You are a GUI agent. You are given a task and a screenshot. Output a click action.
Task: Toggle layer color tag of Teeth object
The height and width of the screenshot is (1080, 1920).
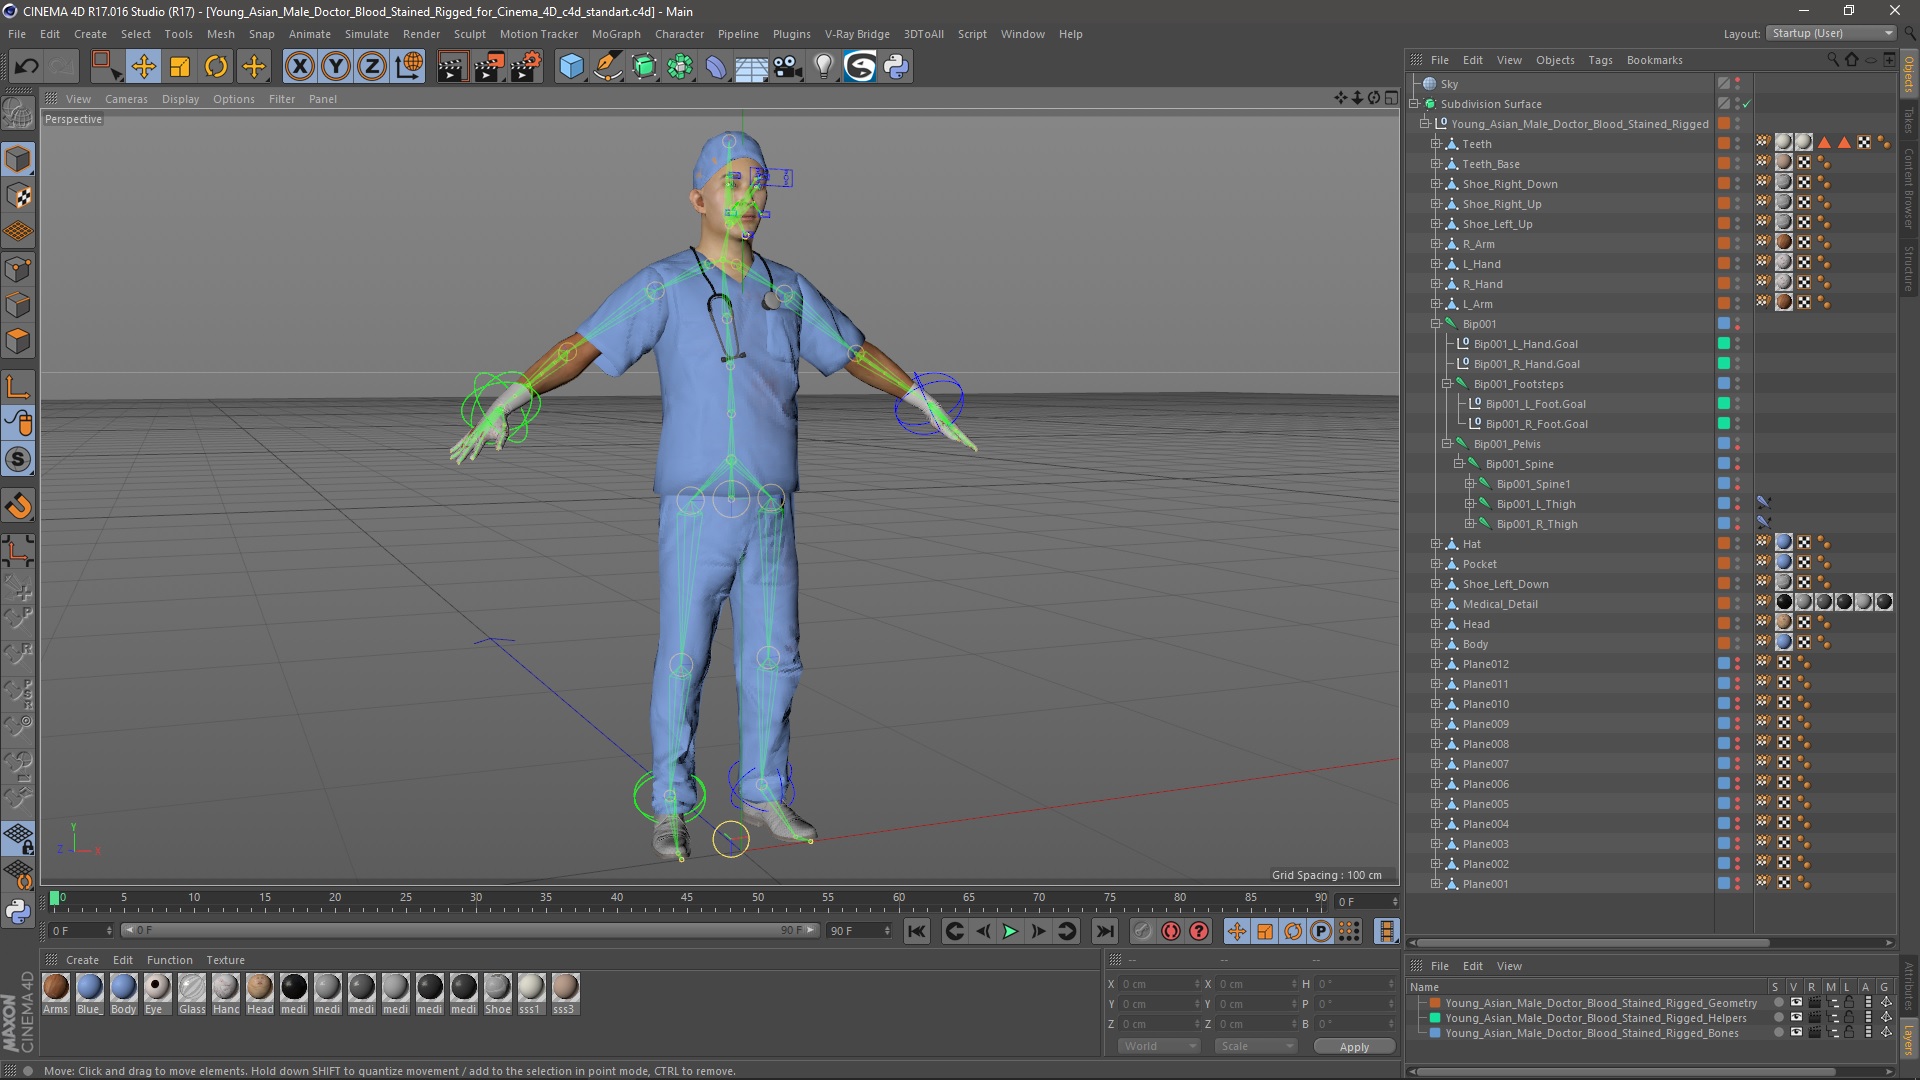click(1724, 143)
